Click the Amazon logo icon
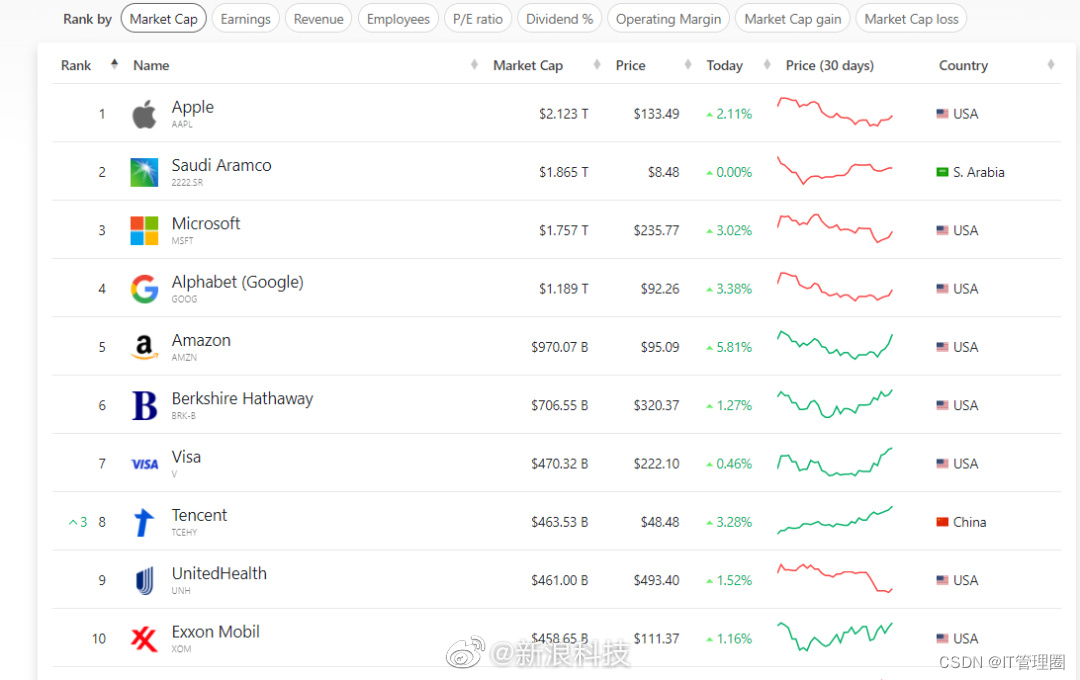The image size is (1080, 680). [144, 347]
